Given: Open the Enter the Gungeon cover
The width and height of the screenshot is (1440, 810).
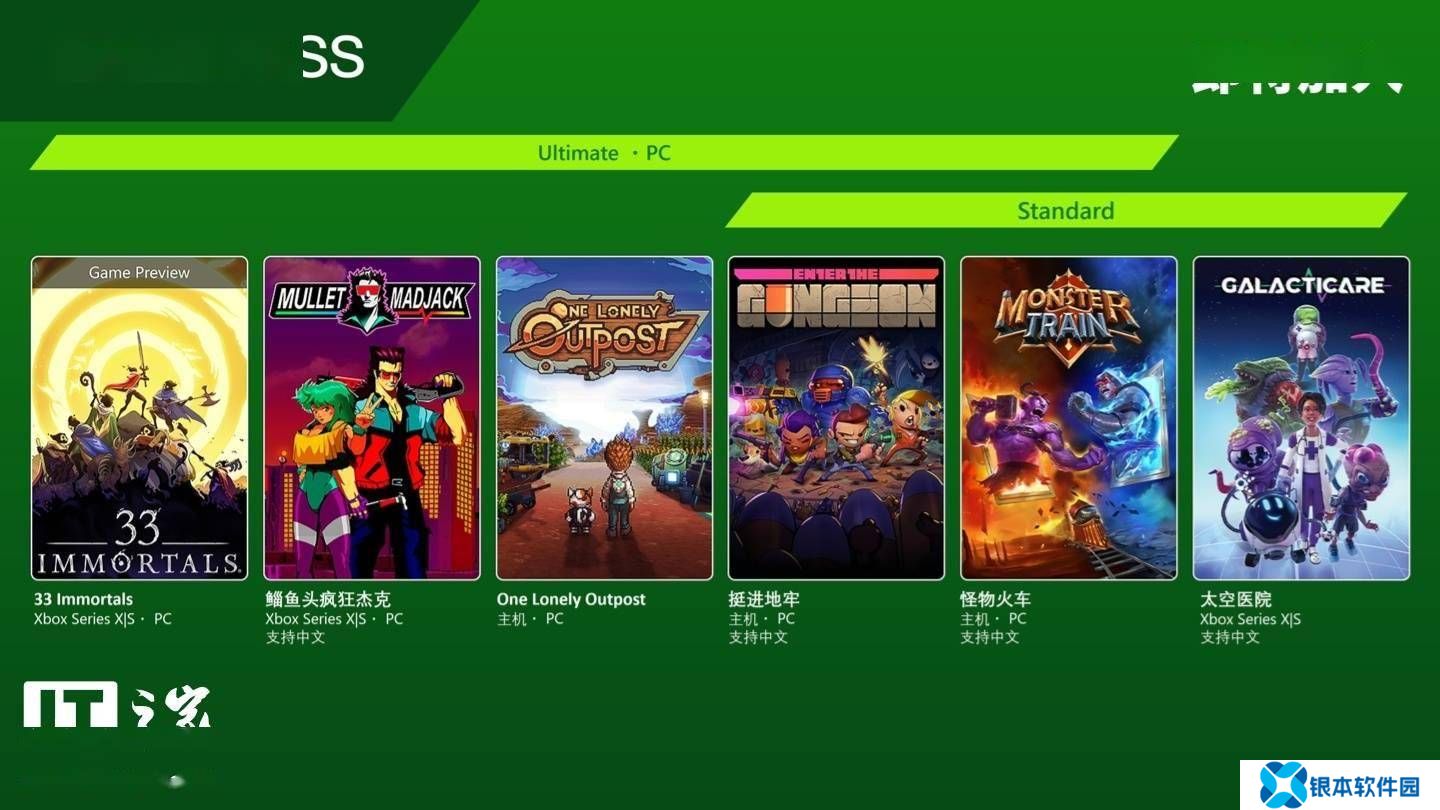Looking at the screenshot, I should [x=836, y=418].
